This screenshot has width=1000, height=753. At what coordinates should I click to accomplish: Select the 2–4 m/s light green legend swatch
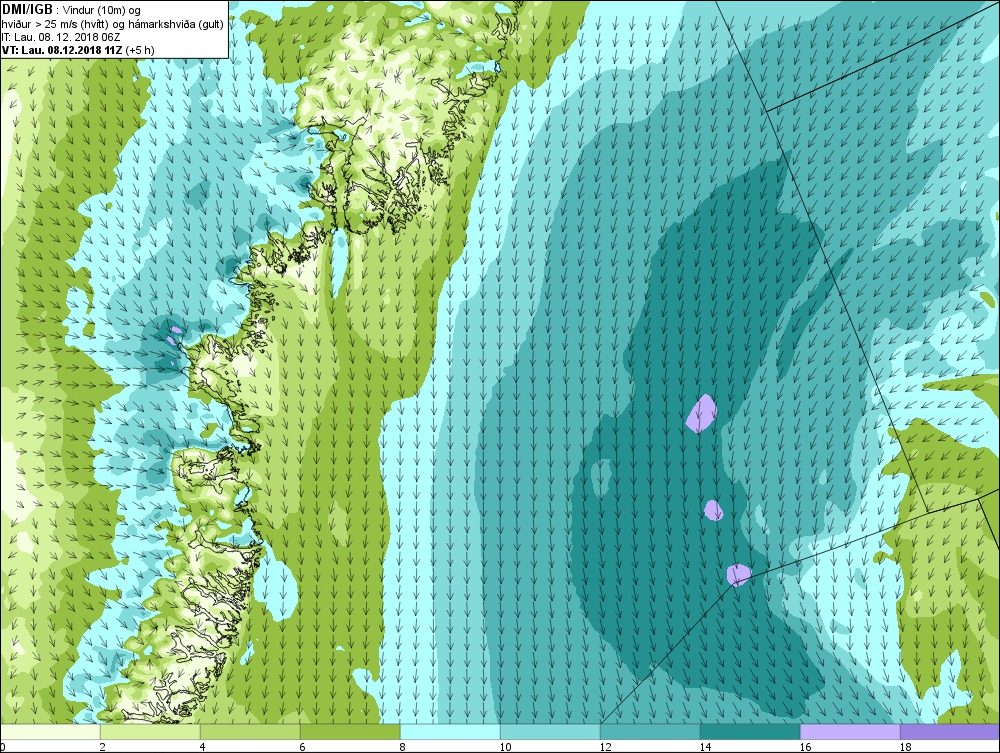150,732
